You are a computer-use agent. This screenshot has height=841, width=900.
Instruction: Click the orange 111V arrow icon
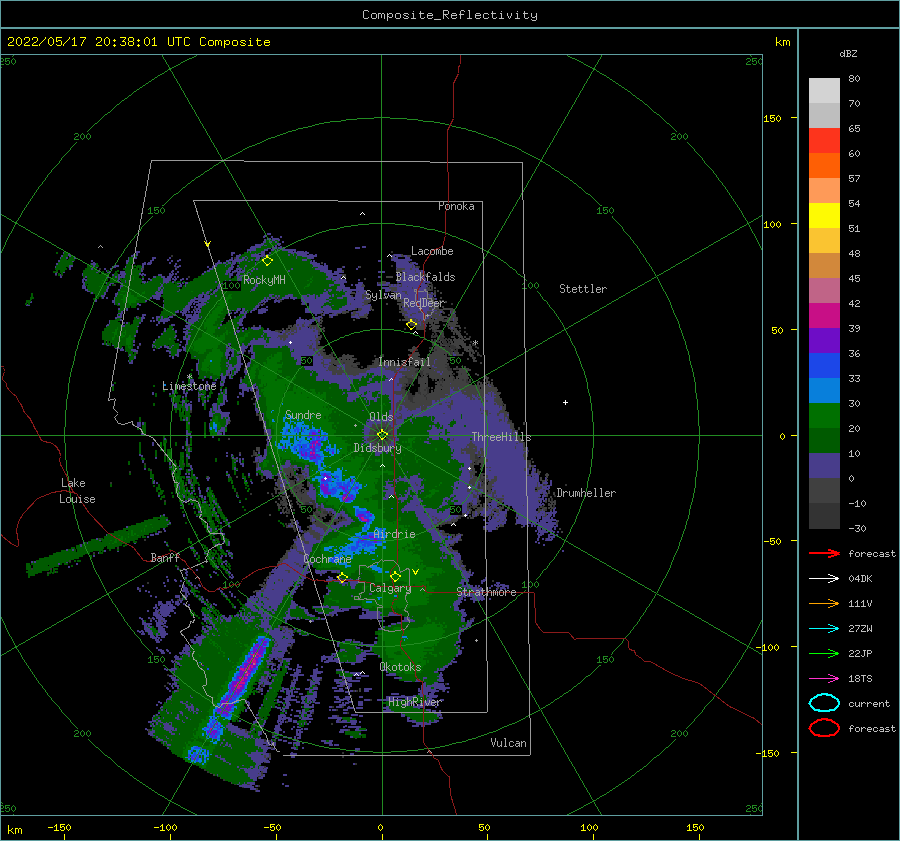click(x=824, y=603)
